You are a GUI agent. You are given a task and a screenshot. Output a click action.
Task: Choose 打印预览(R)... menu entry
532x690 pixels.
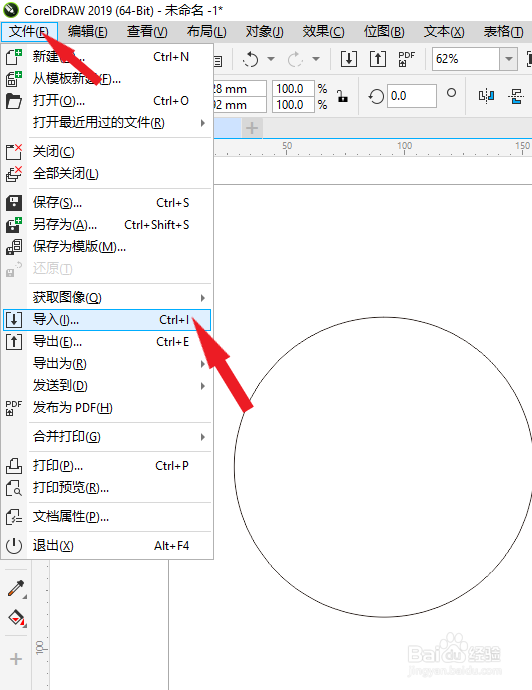[107, 488]
